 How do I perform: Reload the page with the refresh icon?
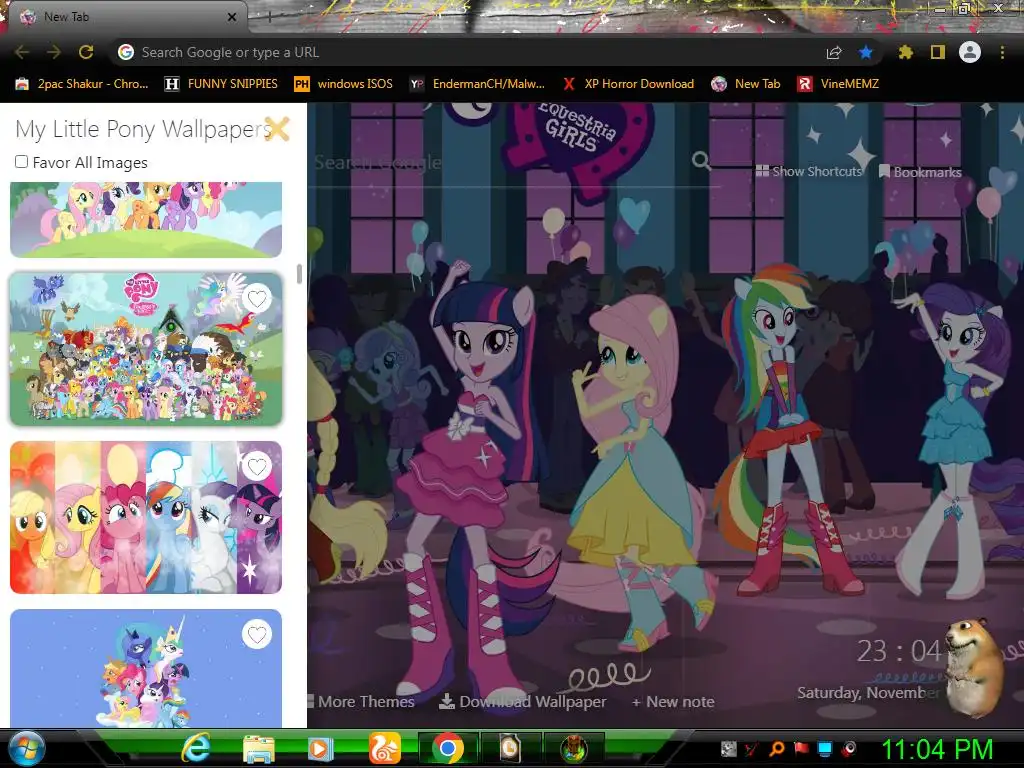(x=86, y=52)
